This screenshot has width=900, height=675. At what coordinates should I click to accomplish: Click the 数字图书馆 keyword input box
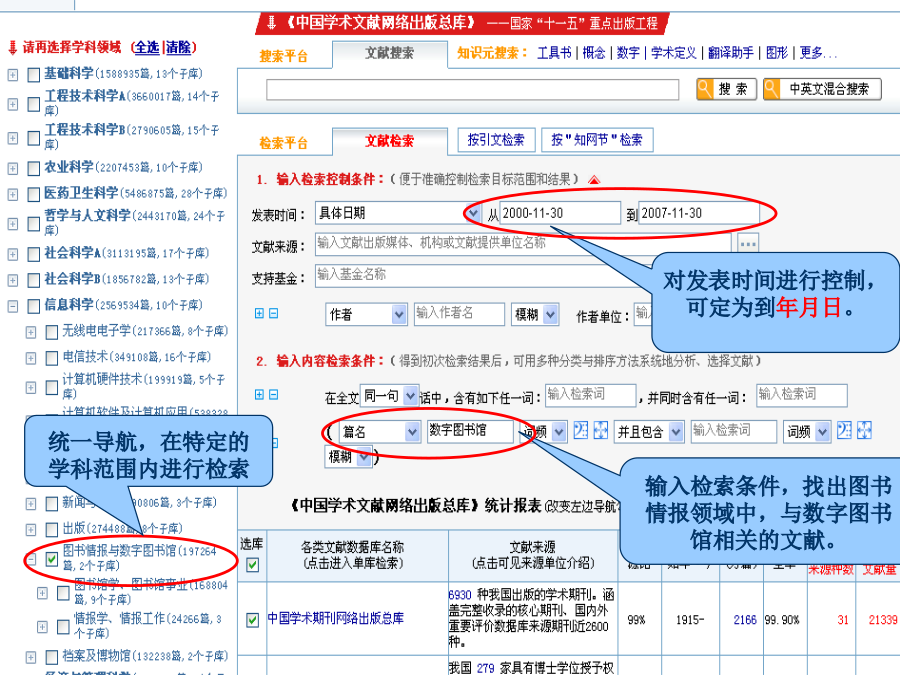470,431
